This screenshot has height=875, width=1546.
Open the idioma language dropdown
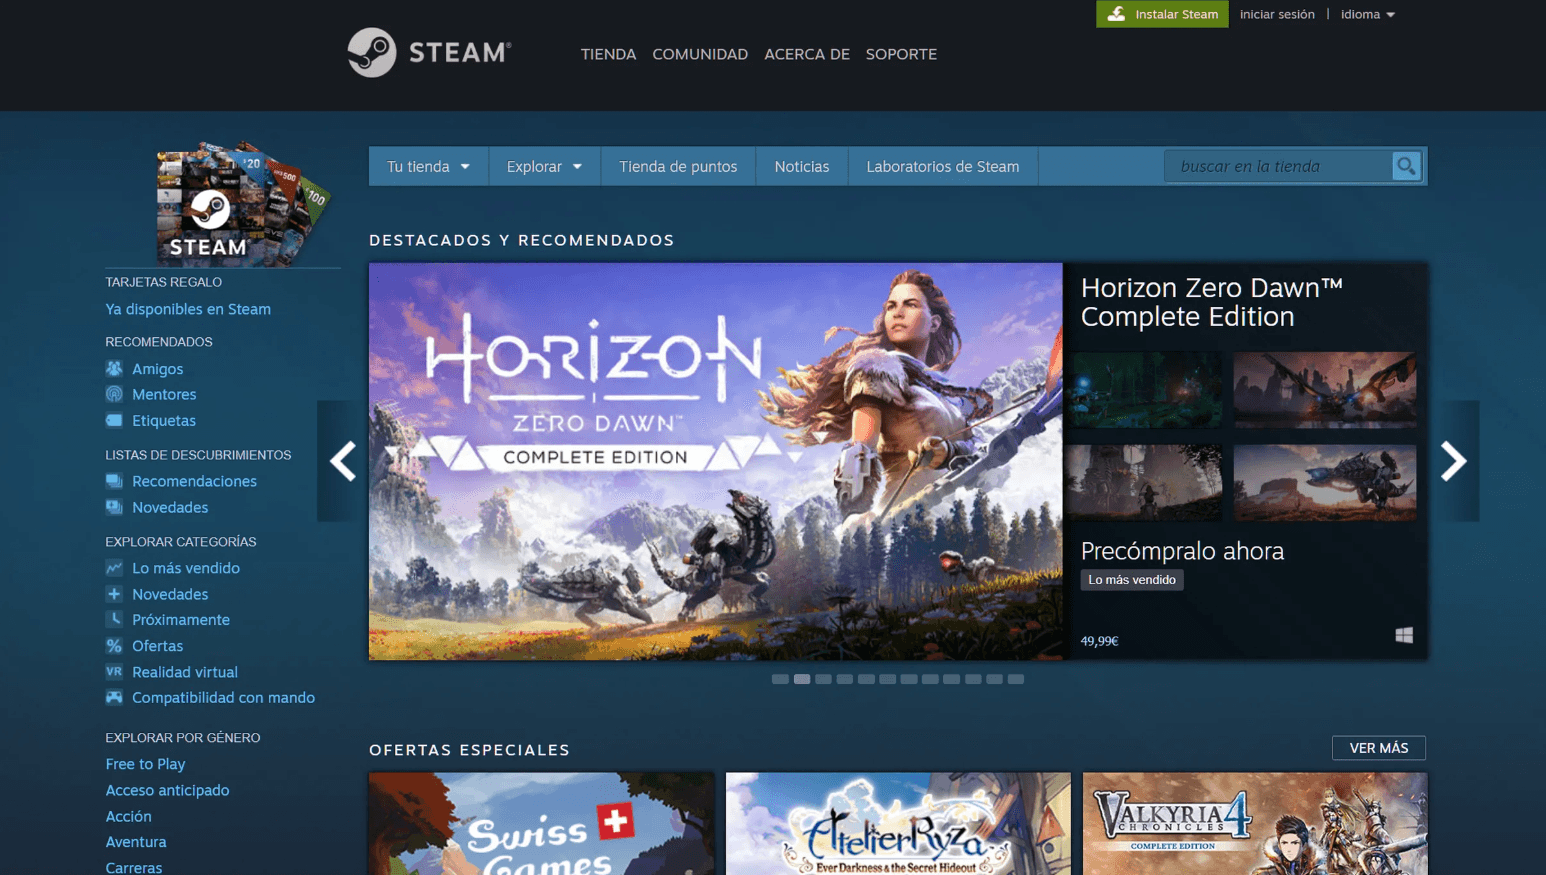pyautogui.click(x=1367, y=14)
